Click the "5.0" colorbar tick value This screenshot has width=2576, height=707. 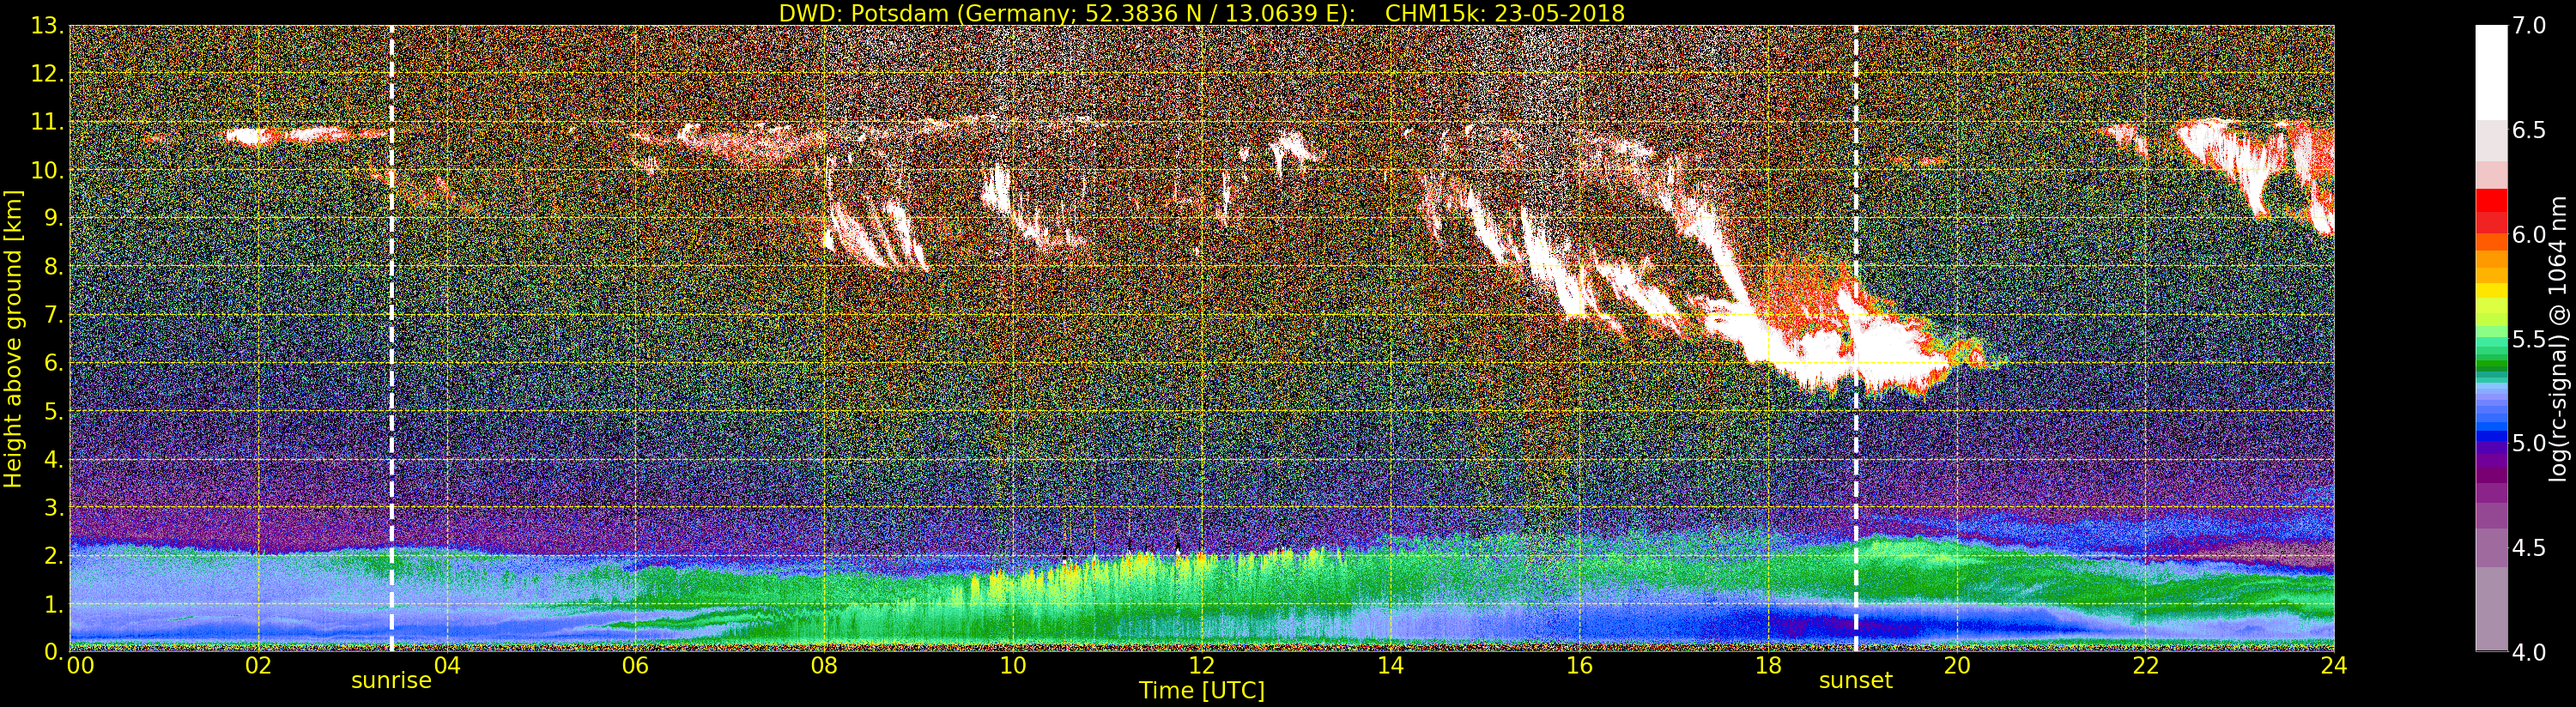(2529, 443)
